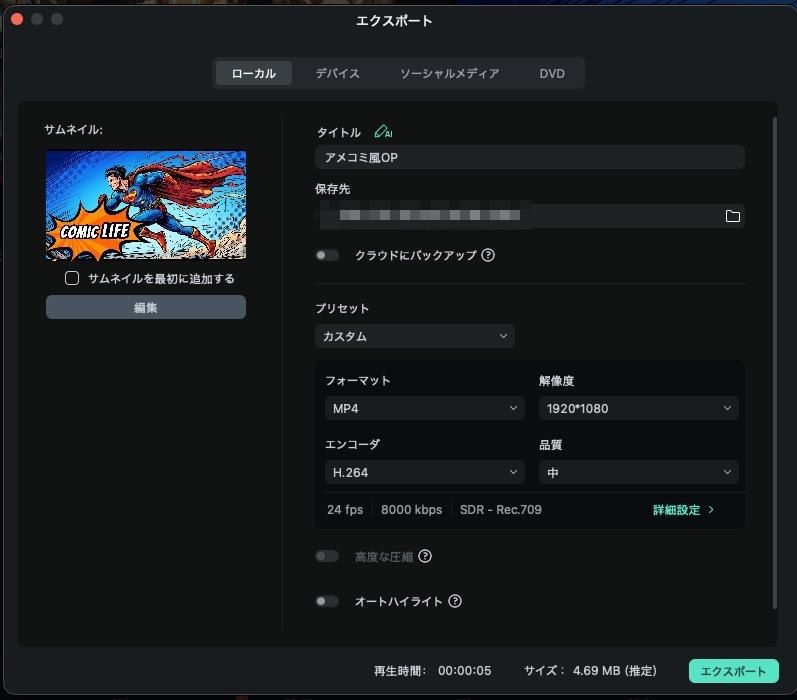This screenshot has width=797, height=700.
Task: Open 詳細設定 advanced settings link
Action: tap(683, 510)
